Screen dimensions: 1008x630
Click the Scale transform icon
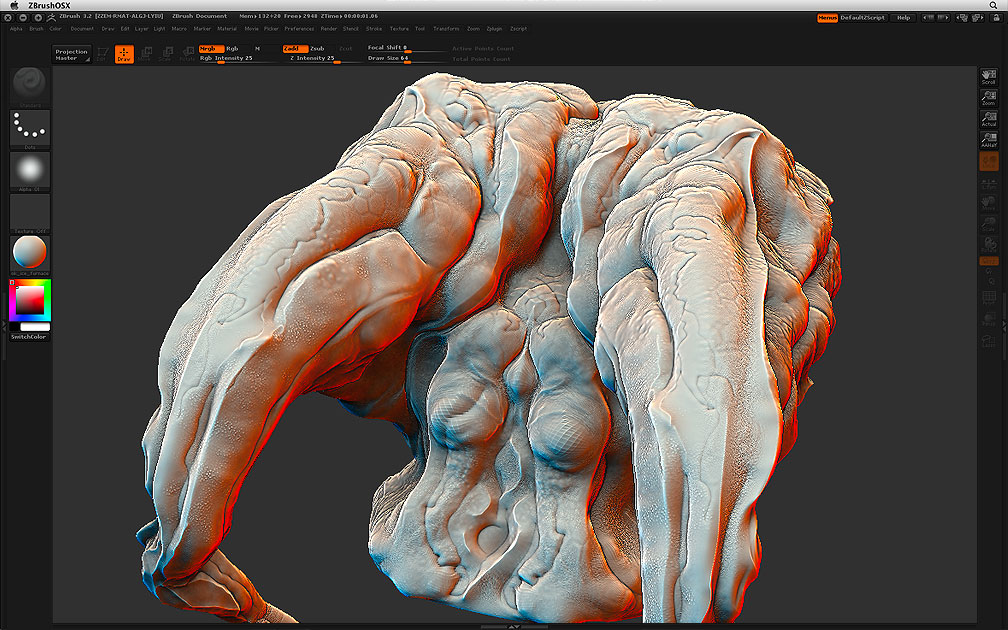click(x=166, y=54)
